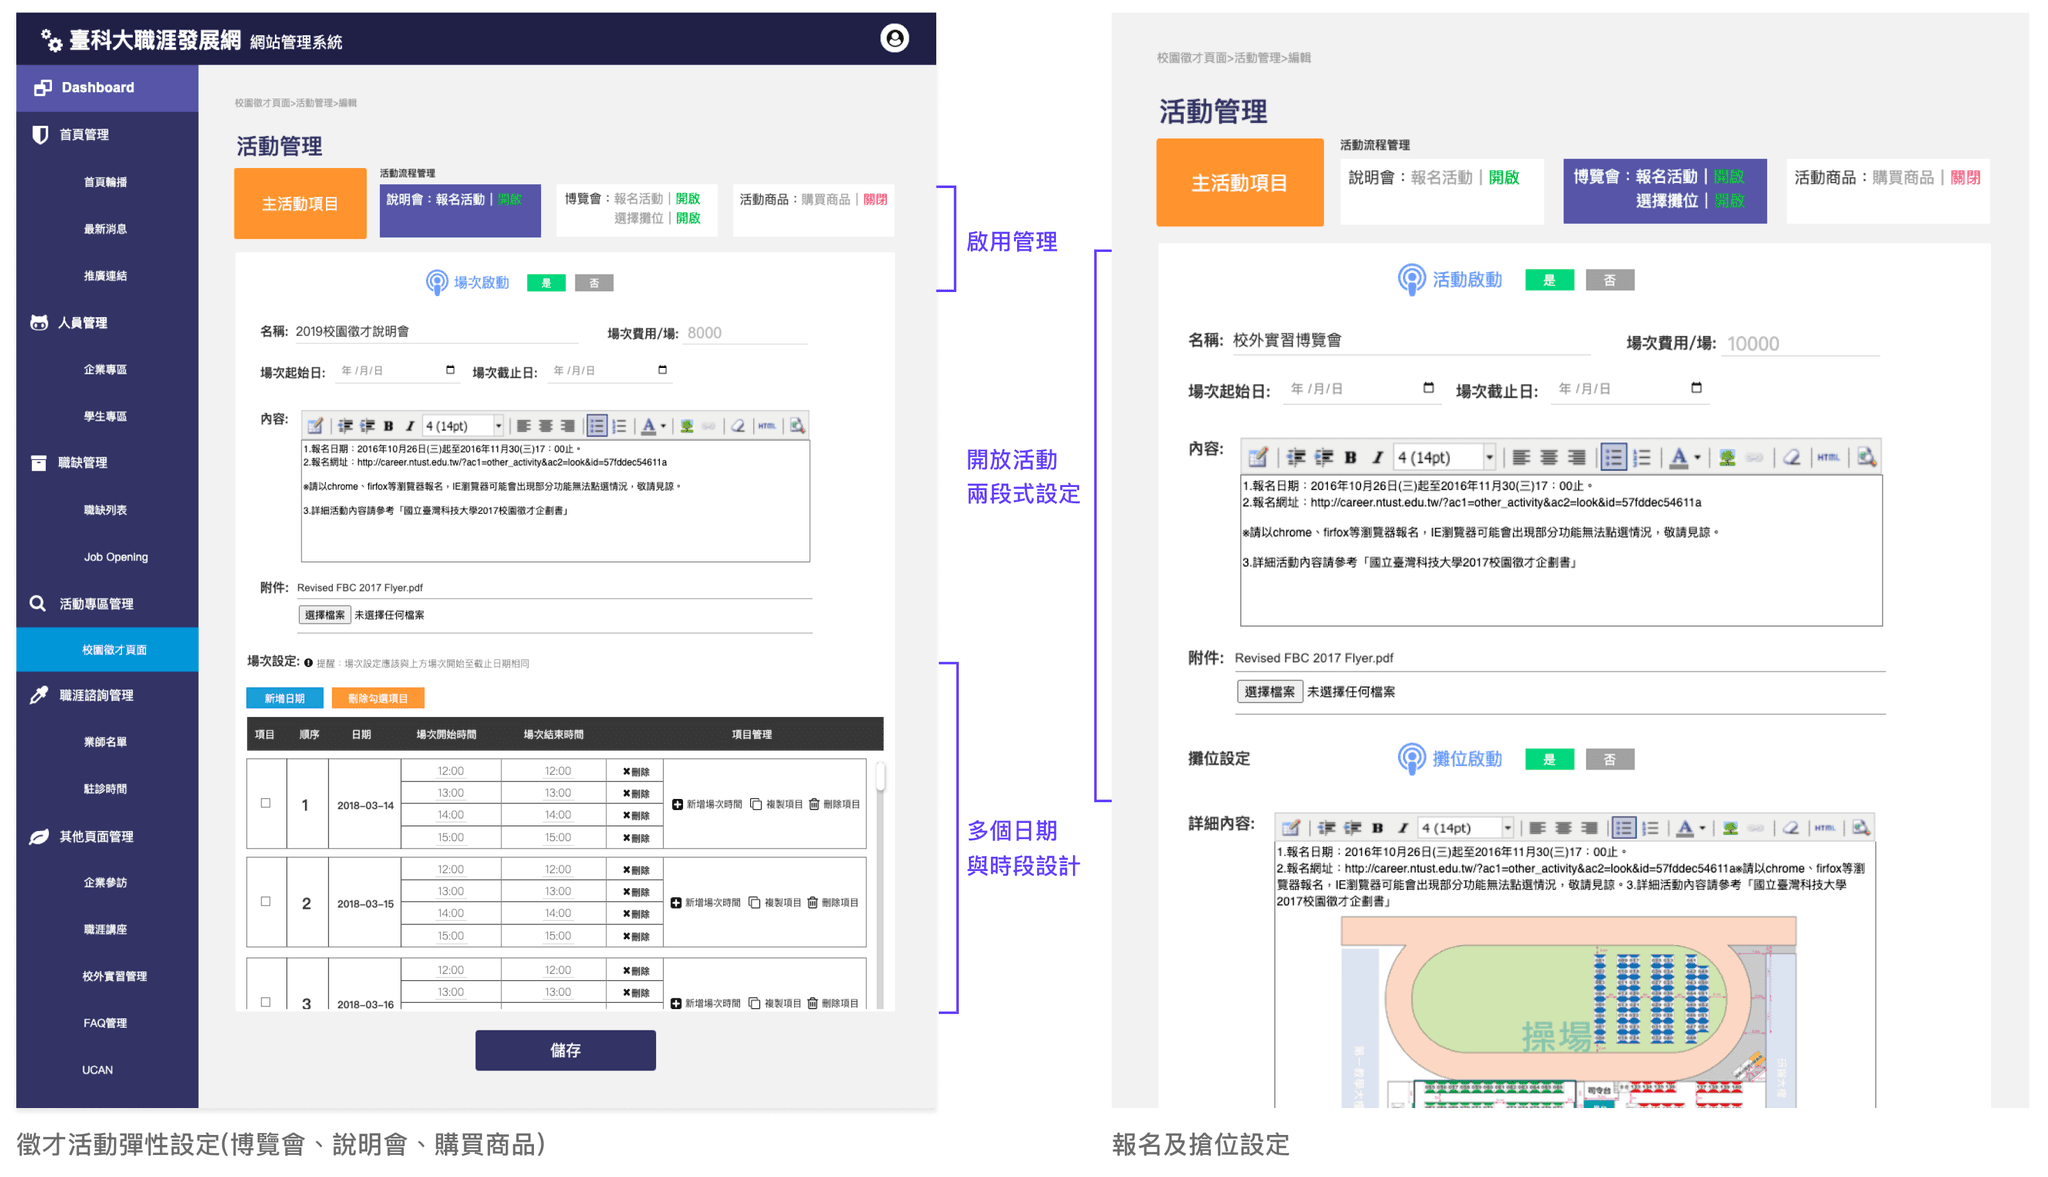The image size is (2048, 1177).
Task: Open the 場次截止日 date picker on the left form
Action: tap(662, 370)
